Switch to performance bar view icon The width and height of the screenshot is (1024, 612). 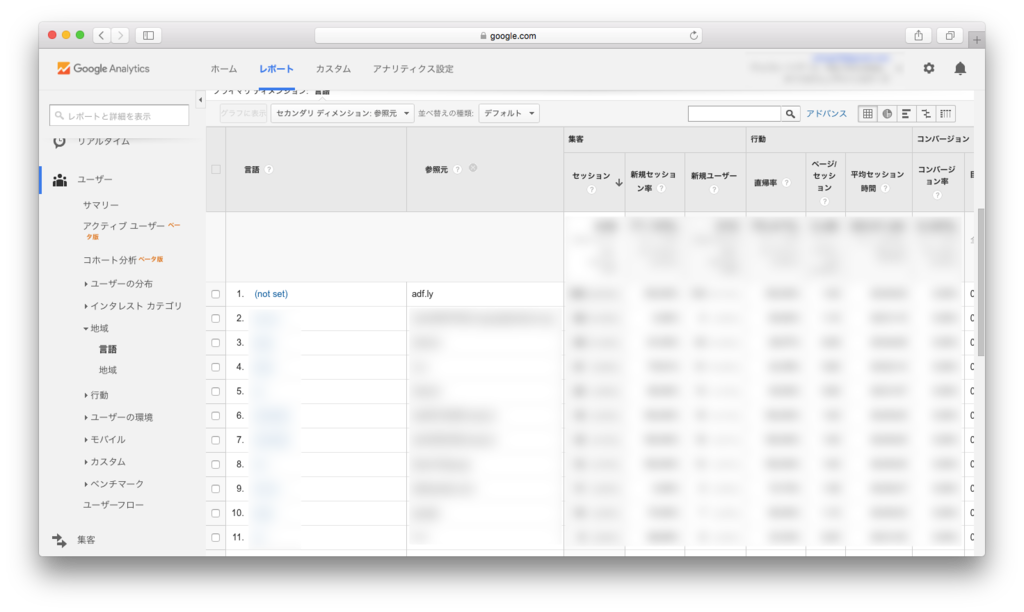pos(906,114)
